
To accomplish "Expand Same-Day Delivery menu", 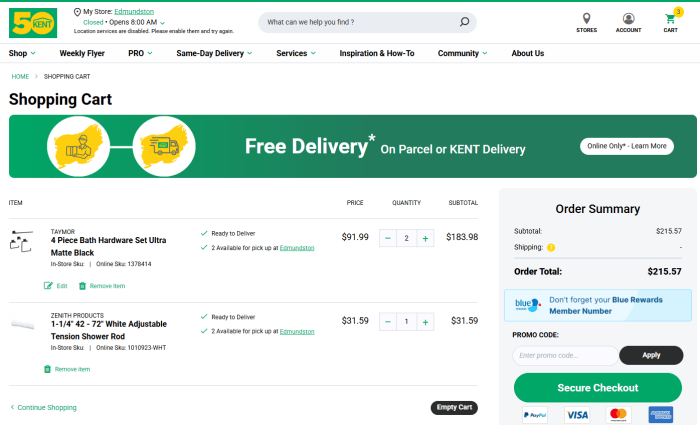I will 214,53.
